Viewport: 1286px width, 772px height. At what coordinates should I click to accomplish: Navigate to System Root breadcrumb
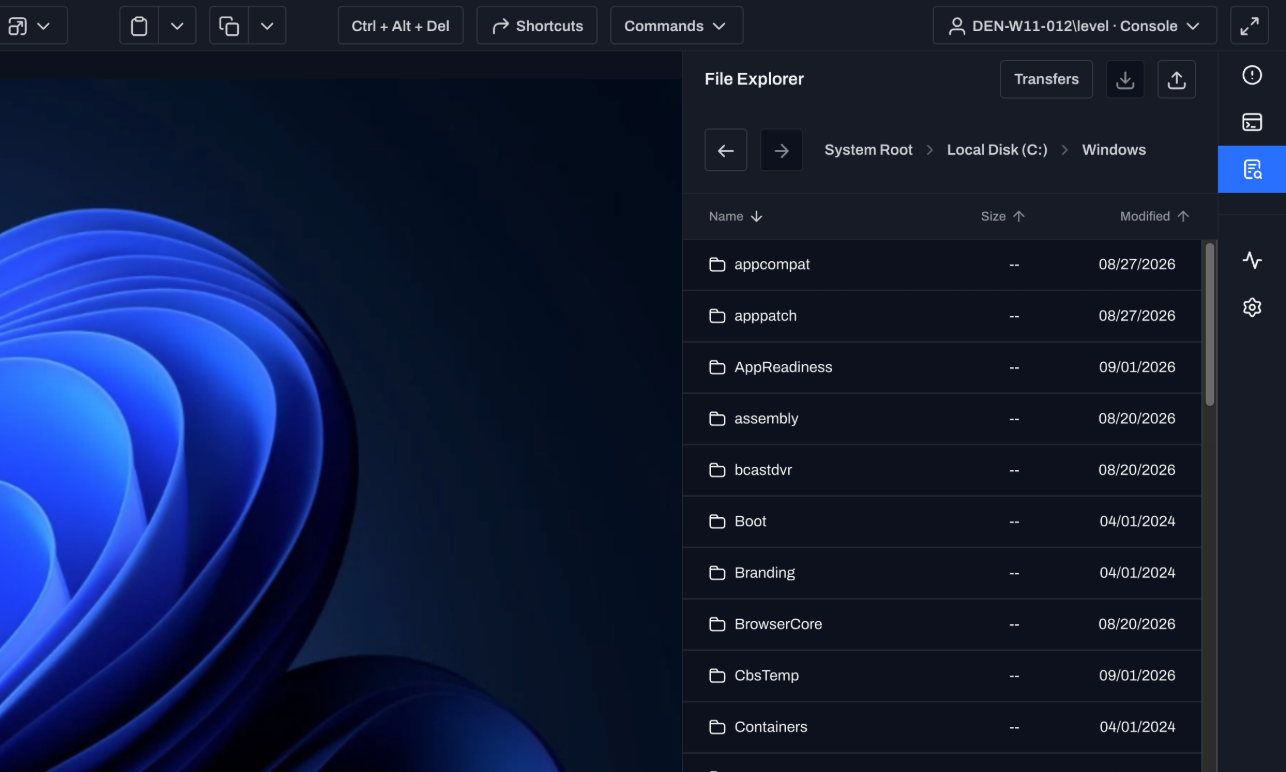pos(868,150)
